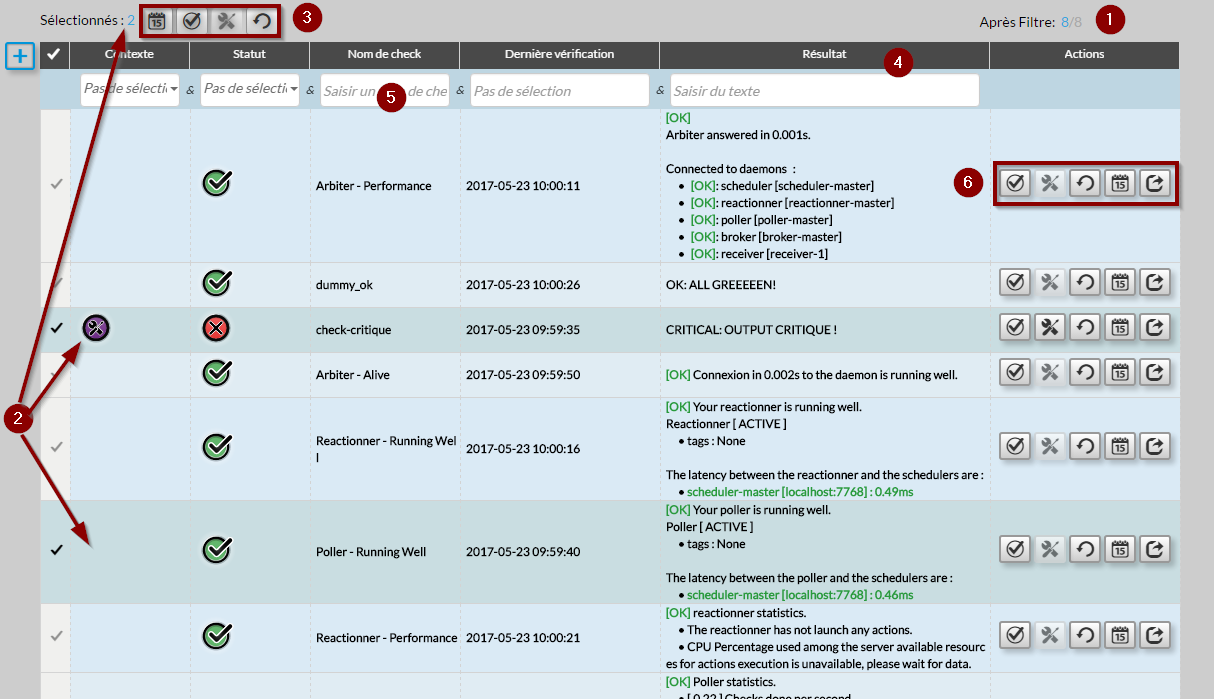1214x699 pixels.
Task: Click the Résultat text filter field
Action: pos(824,91)
